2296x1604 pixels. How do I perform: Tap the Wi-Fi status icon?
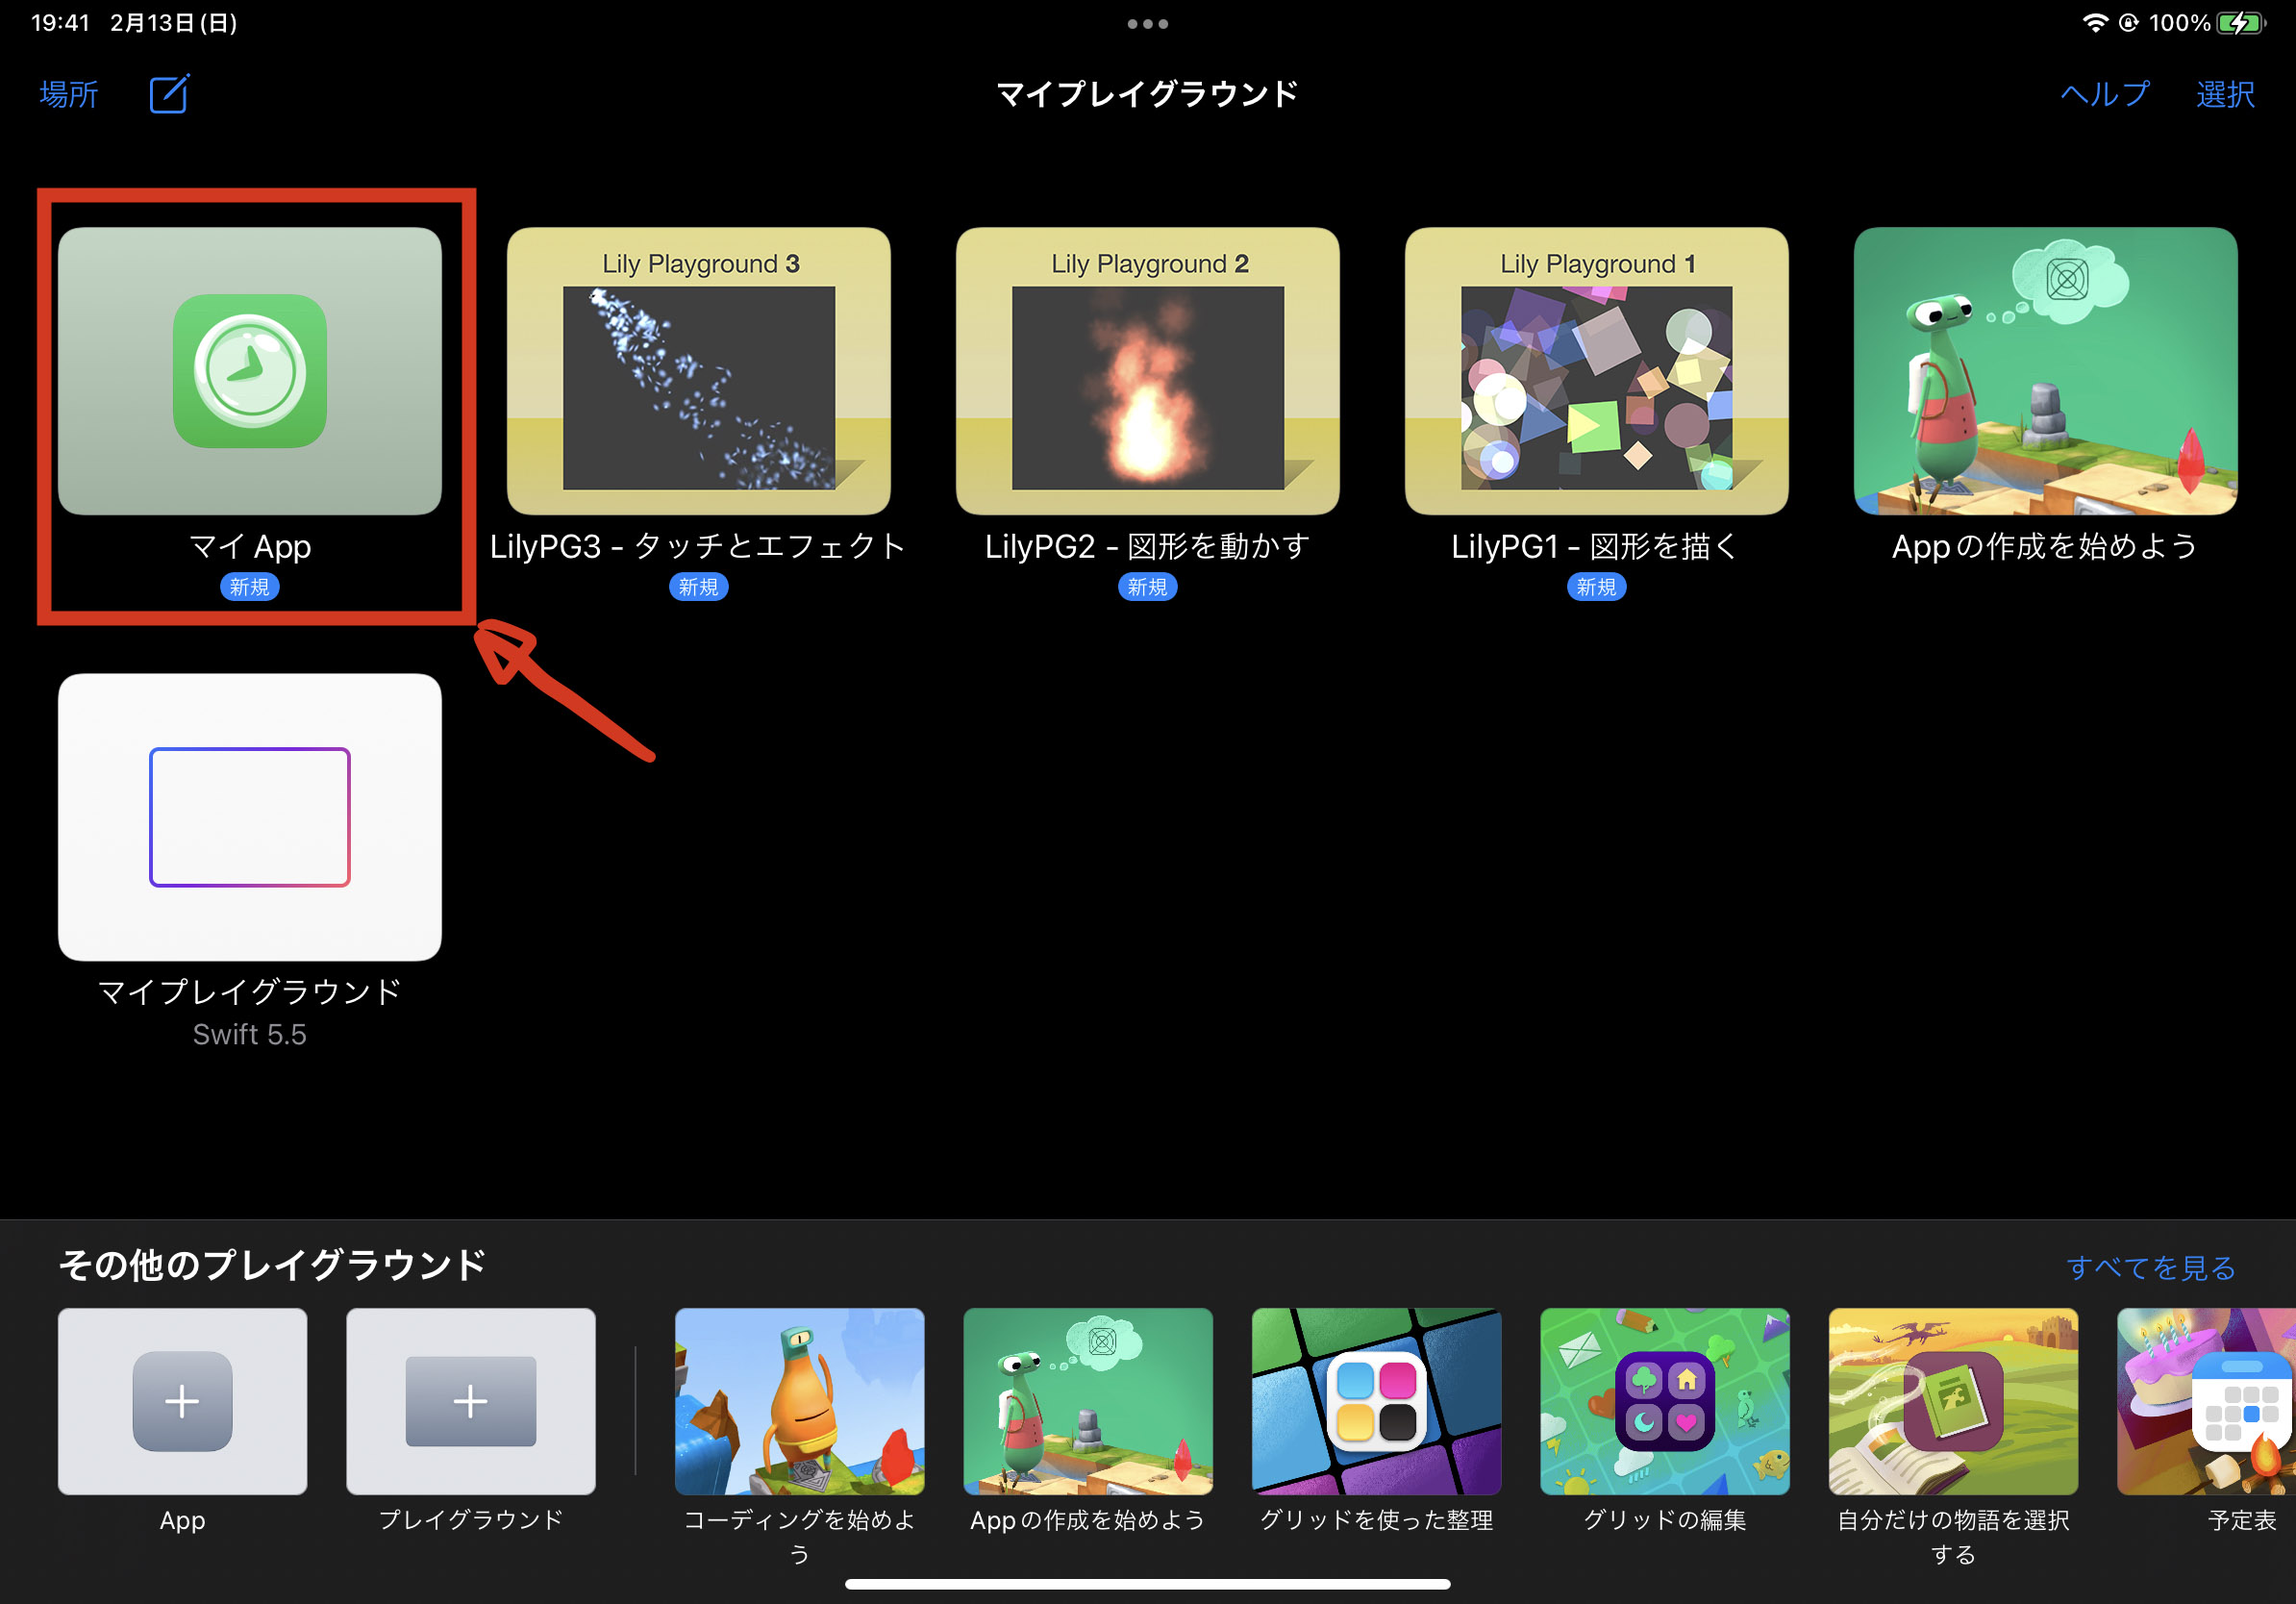pos(2094,23)
